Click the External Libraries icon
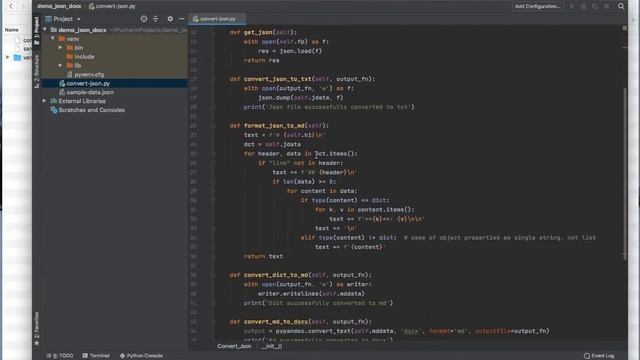The width and height of the screenshot is (640, 360). point(54,101)
